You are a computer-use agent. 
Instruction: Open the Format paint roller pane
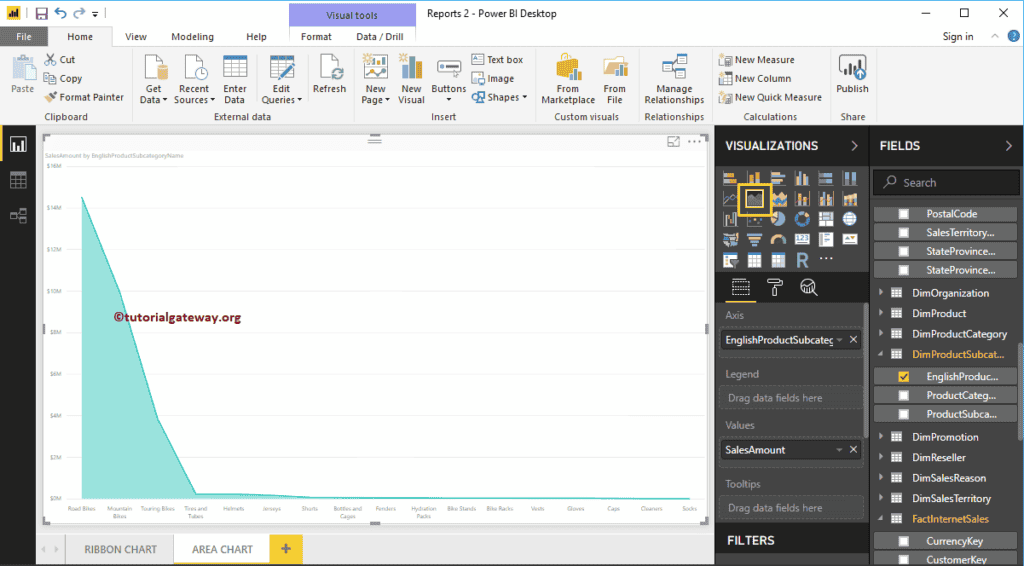[x=775, y=287]
